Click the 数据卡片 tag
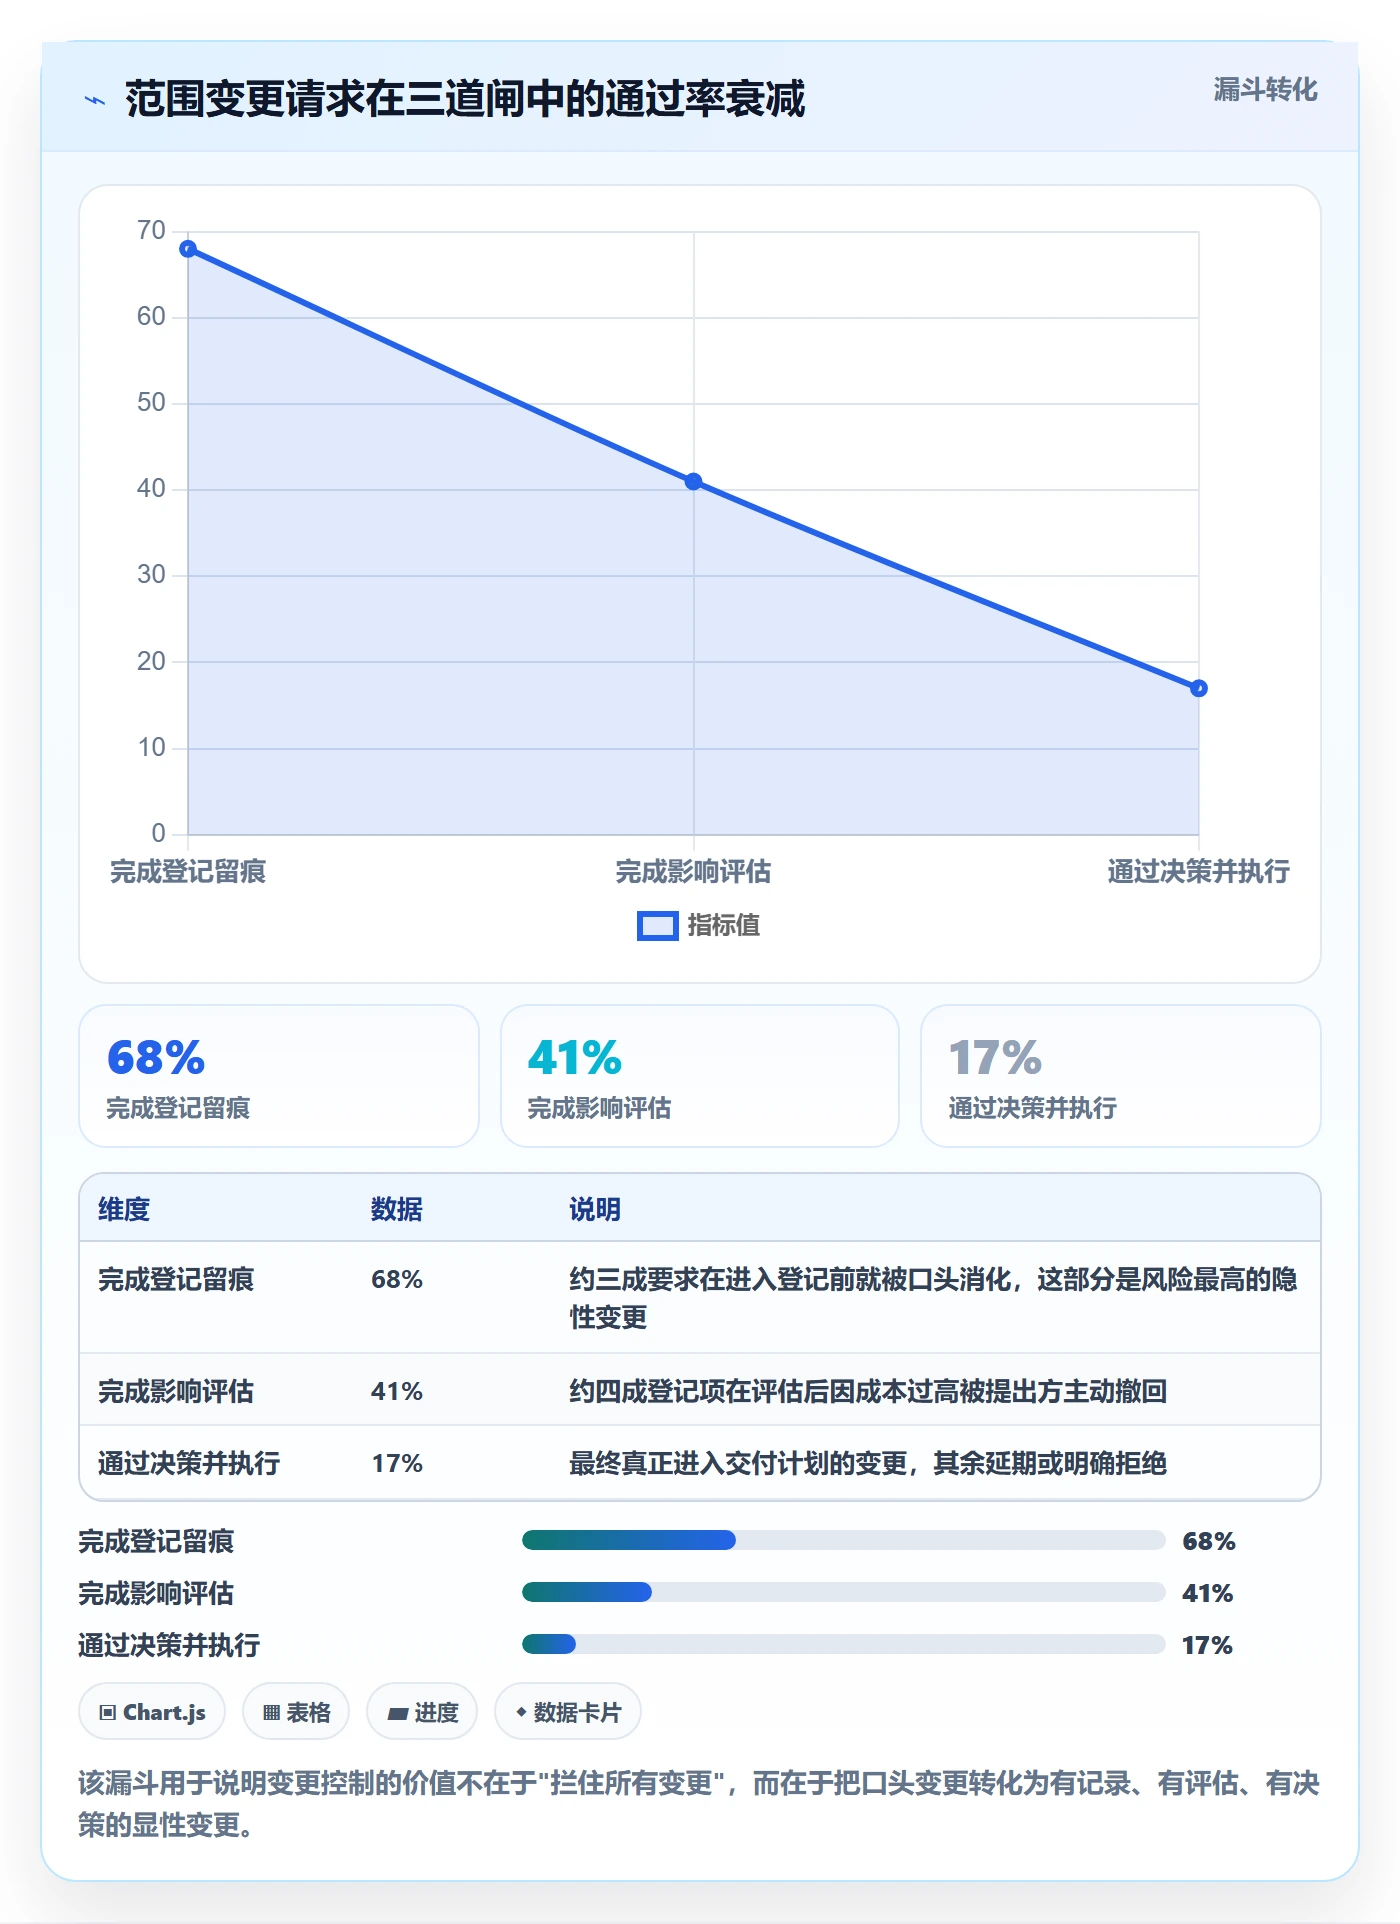 [568, 1712]
